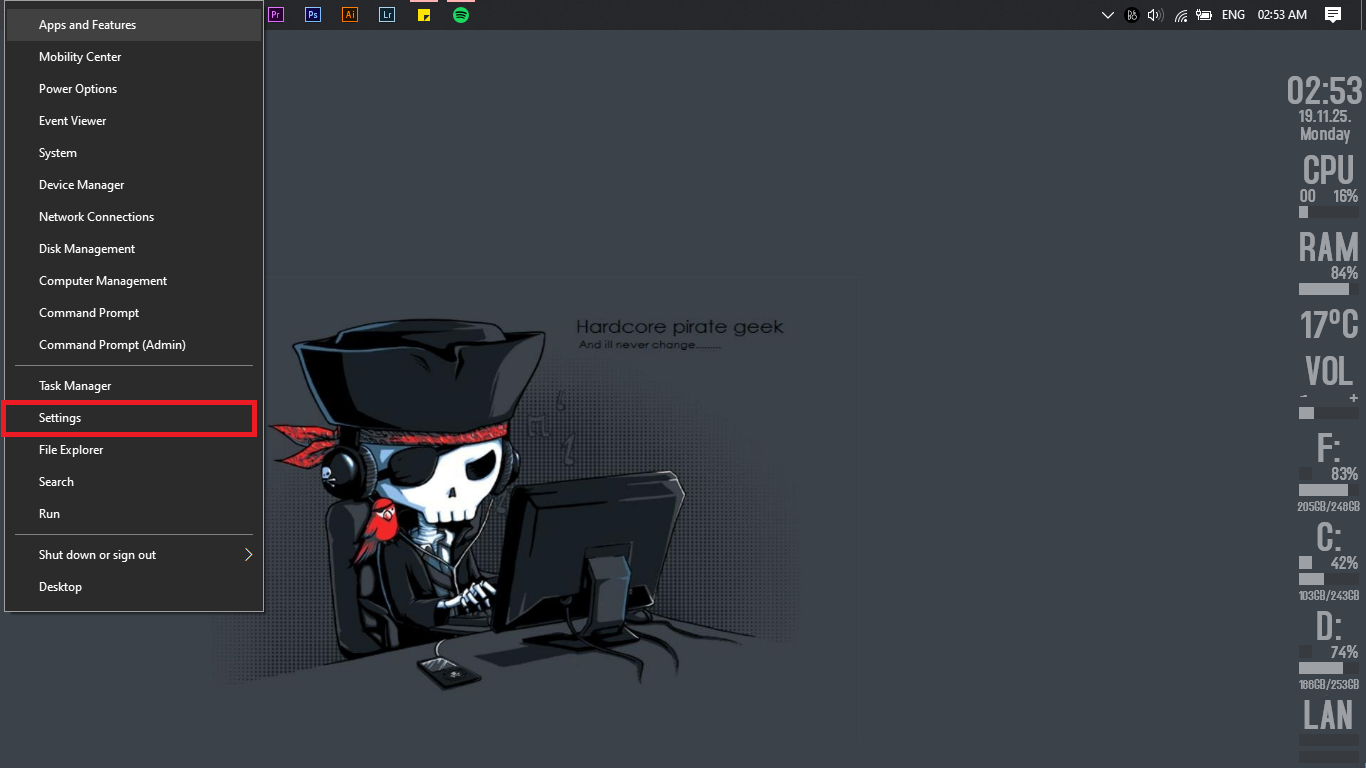Image resolution: width=1366 pixels, height=768 pixels.
Task: Select Search in the menu
Action: pos(134,482)
